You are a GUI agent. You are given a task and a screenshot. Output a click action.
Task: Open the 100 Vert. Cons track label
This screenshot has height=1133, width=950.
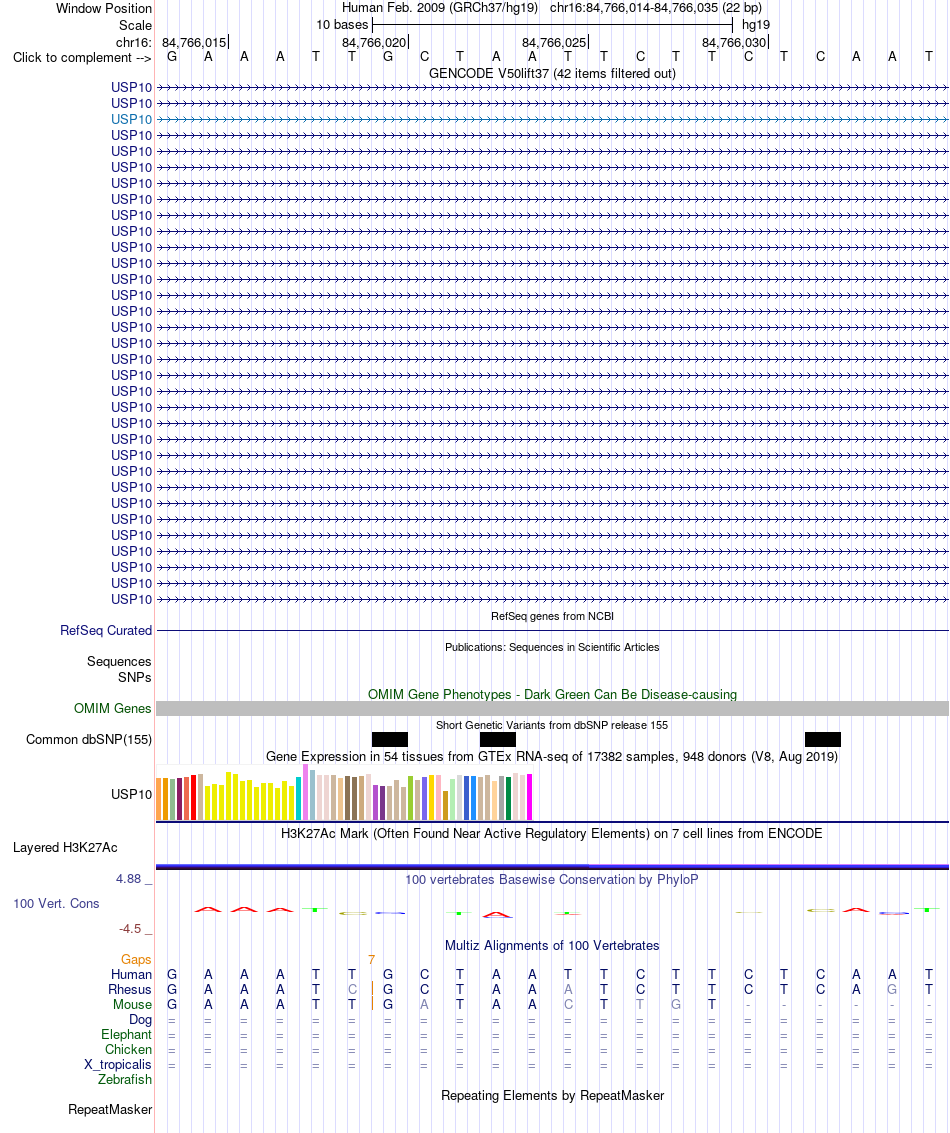[56, 903]
